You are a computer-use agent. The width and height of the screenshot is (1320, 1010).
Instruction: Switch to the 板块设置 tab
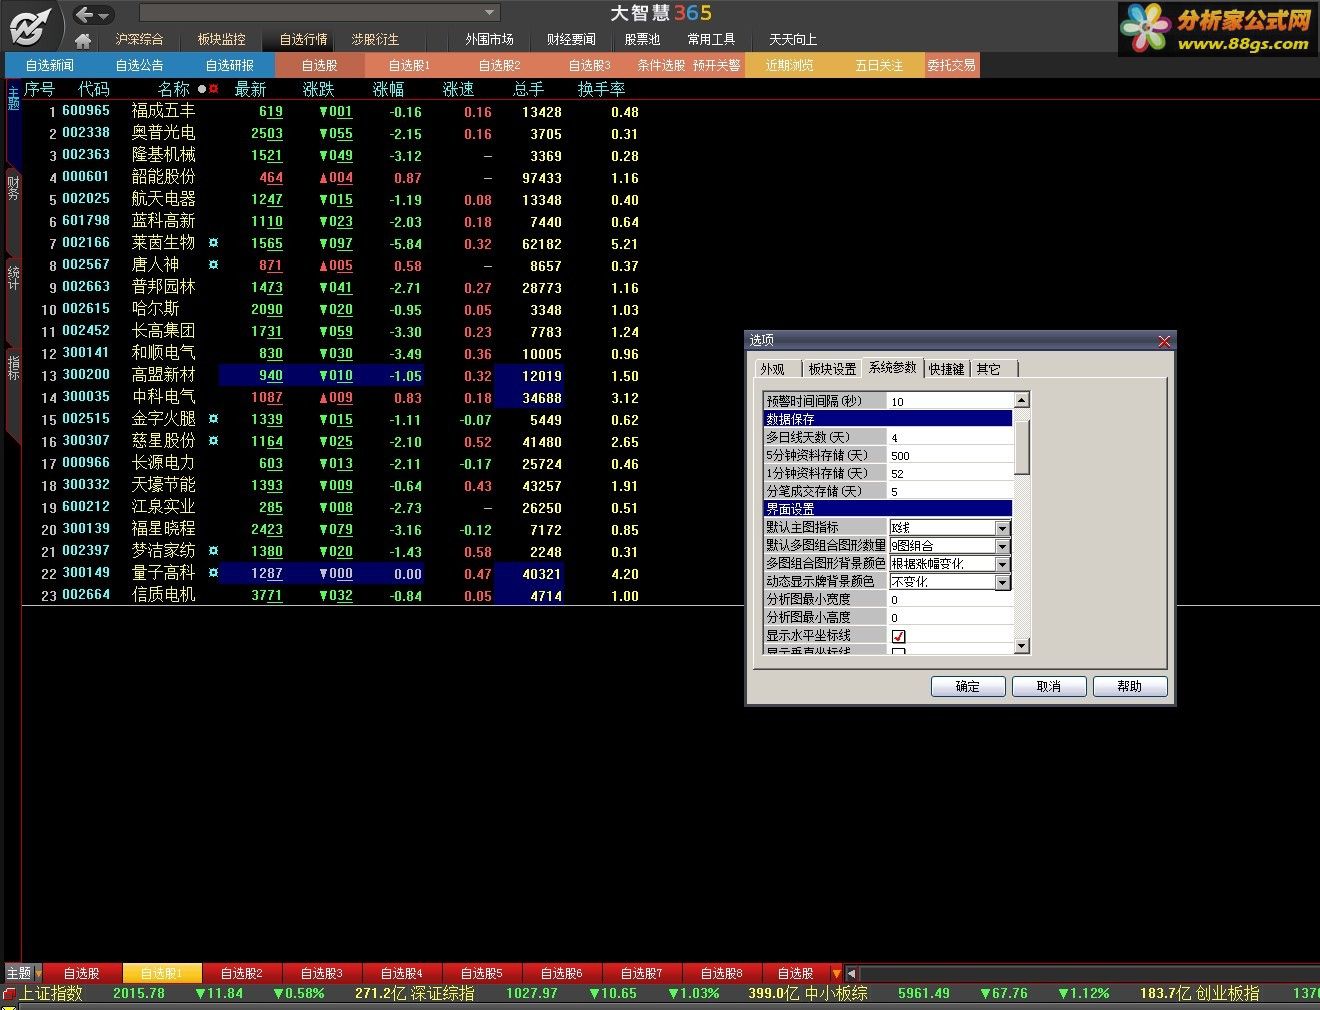[832, 369]
